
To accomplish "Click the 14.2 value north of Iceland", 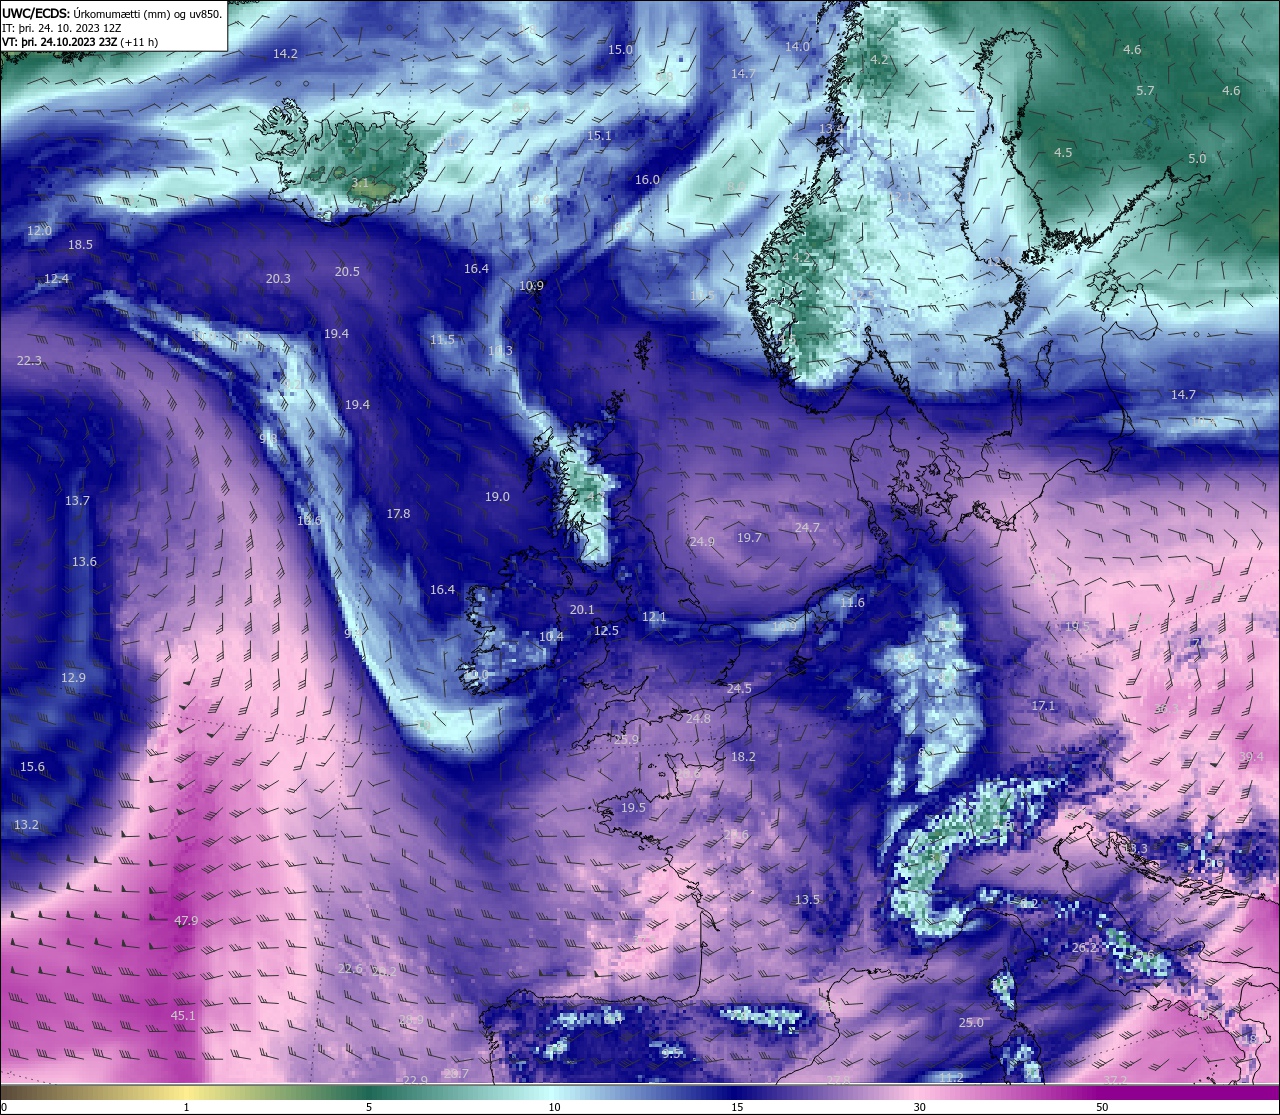I will click(285, 54).
